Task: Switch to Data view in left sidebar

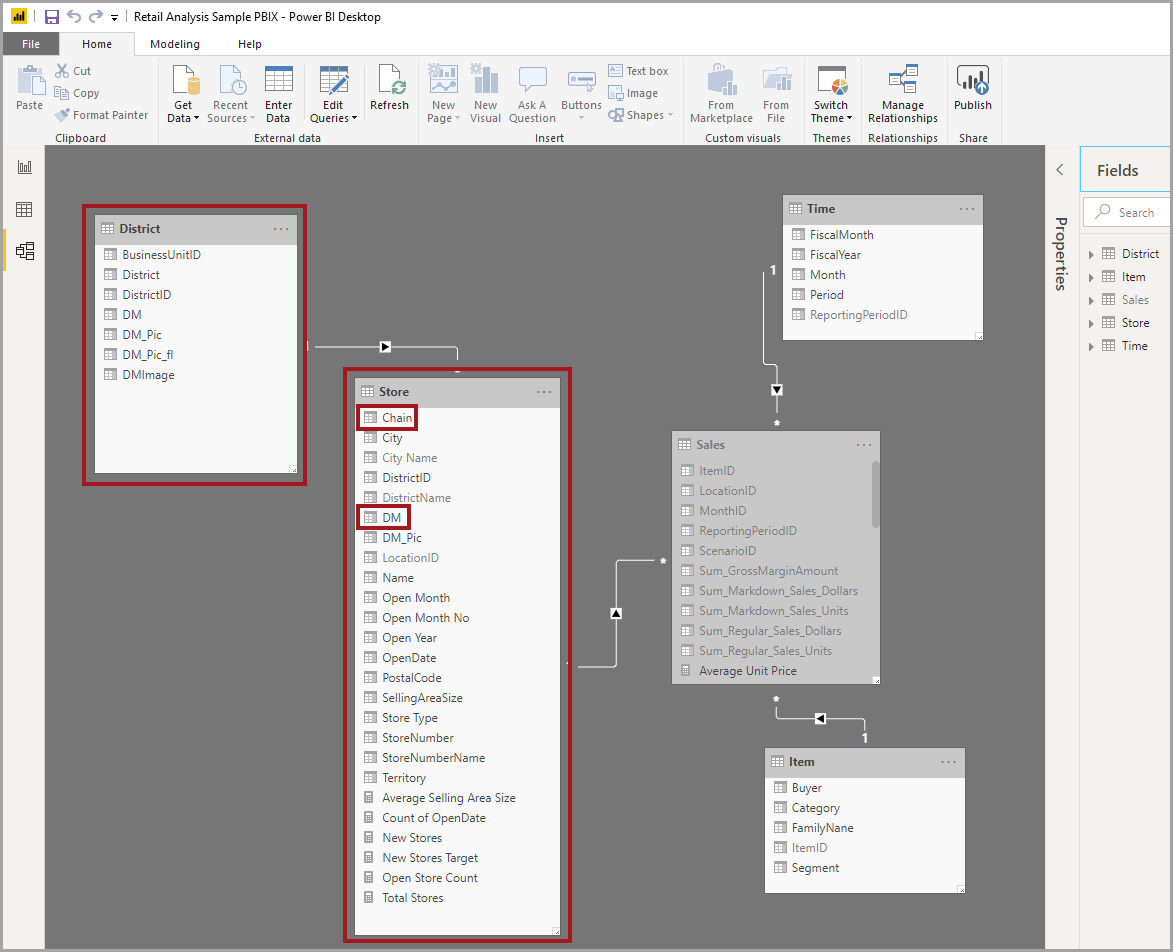Action: [x=24, y=209]
